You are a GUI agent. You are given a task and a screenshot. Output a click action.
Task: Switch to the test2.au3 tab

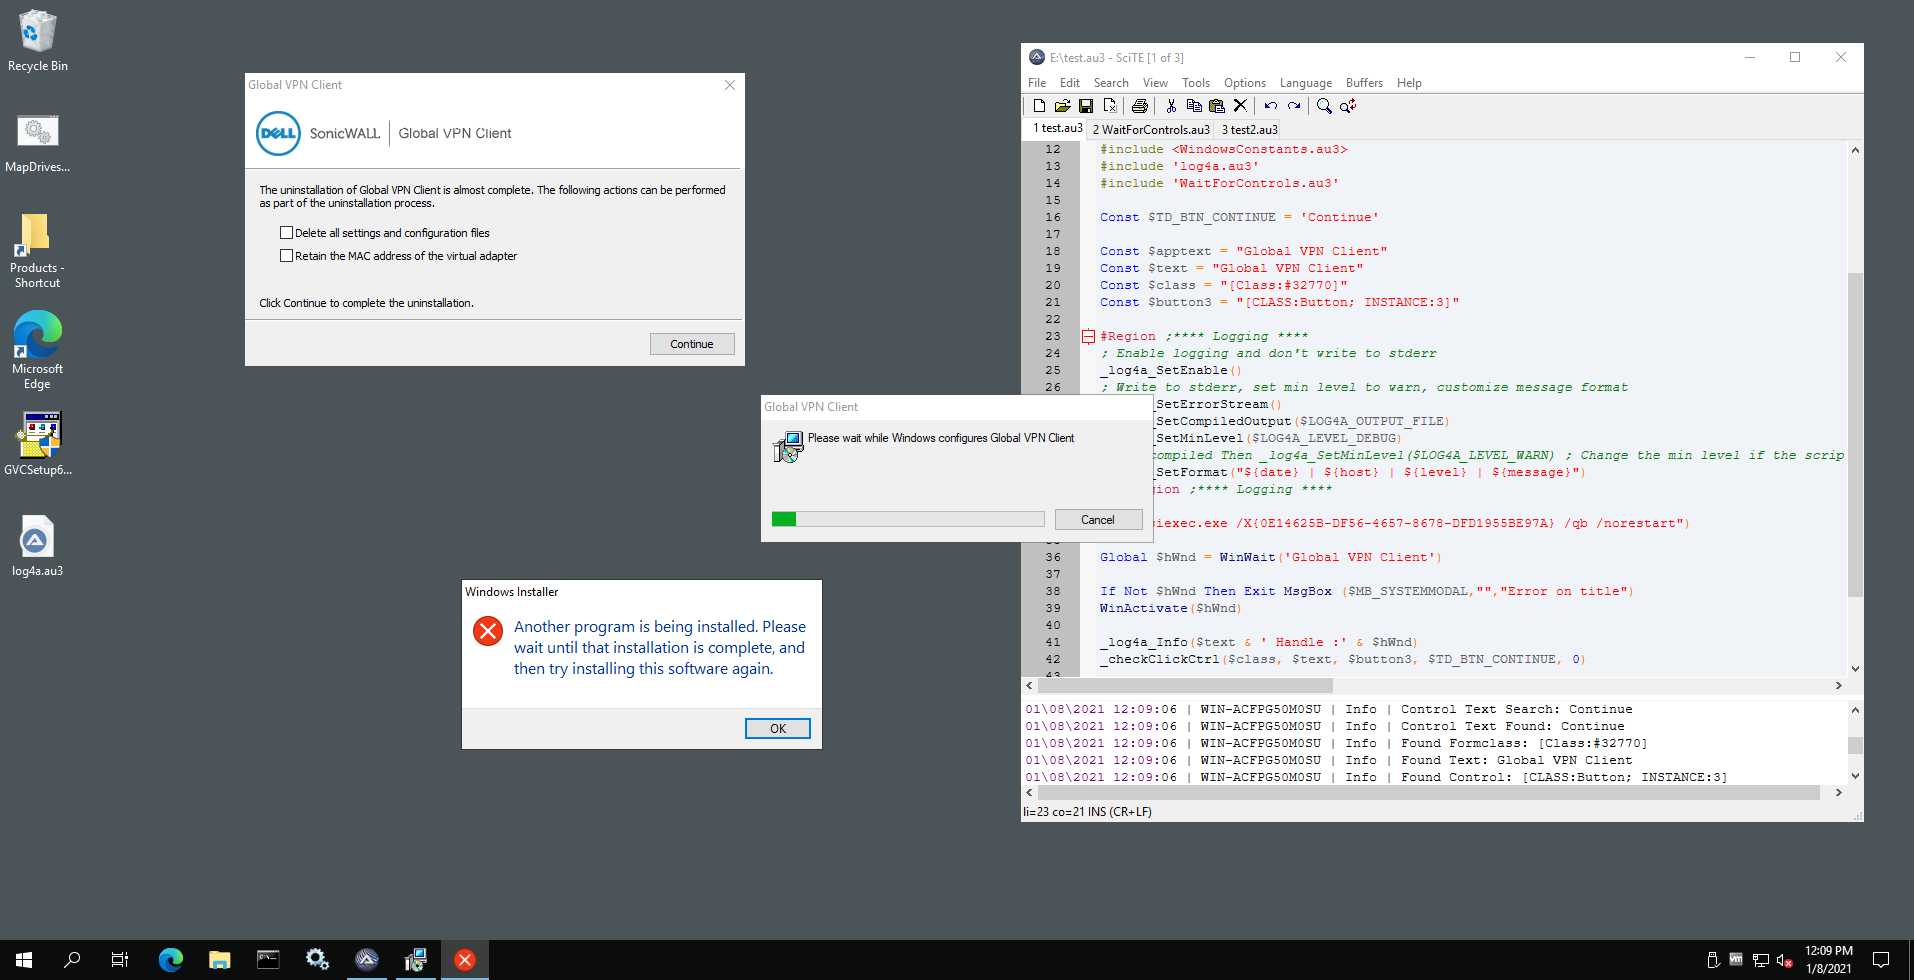[1249, 129]
